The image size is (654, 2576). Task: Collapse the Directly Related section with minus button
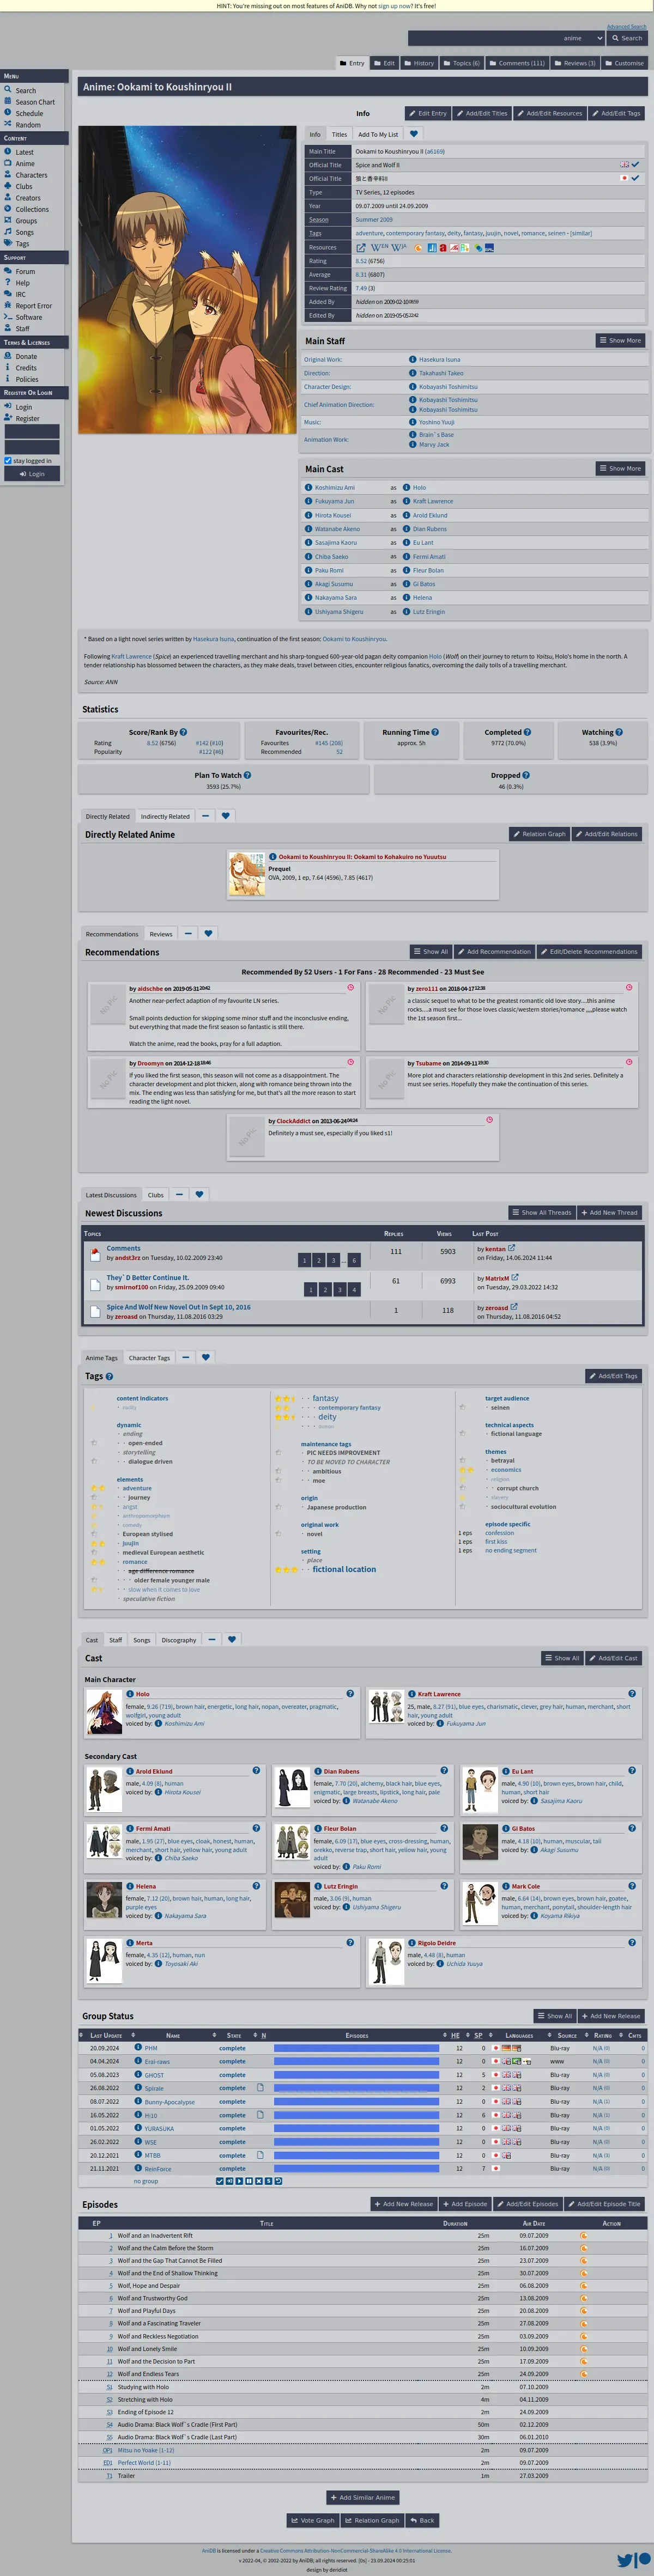(205, 816)
